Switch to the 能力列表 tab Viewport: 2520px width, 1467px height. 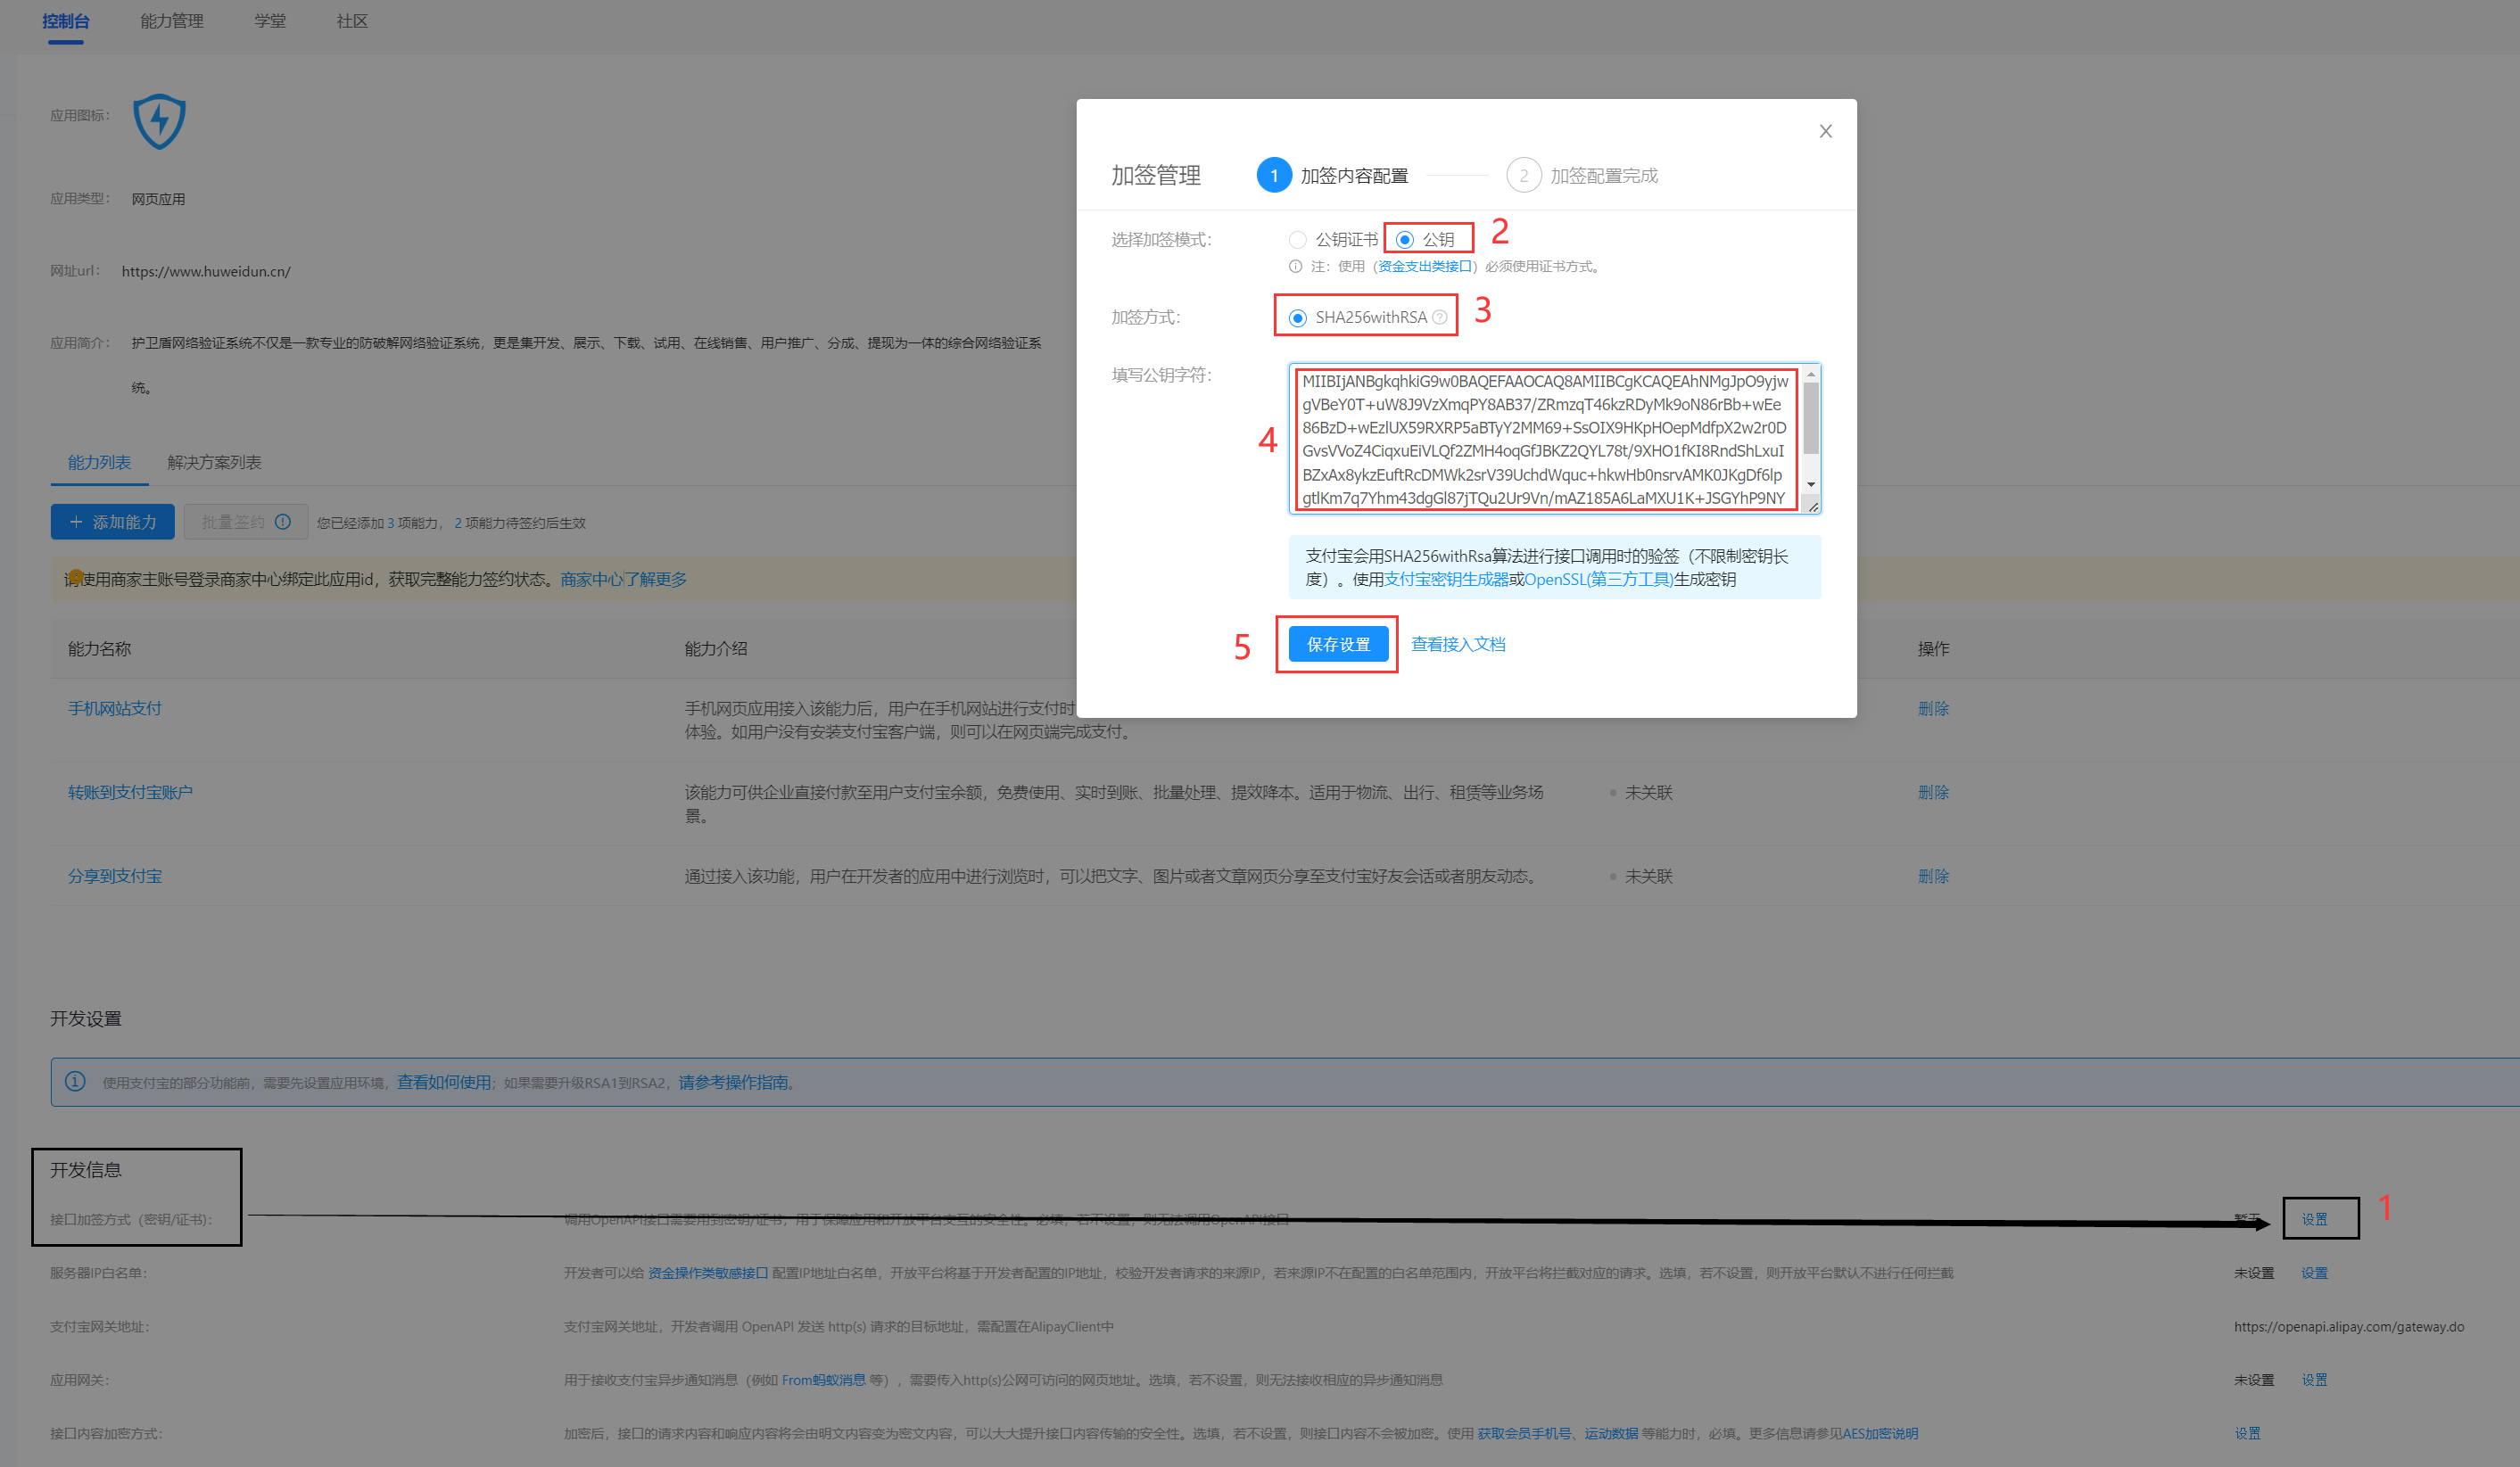[x=99, y=462]
